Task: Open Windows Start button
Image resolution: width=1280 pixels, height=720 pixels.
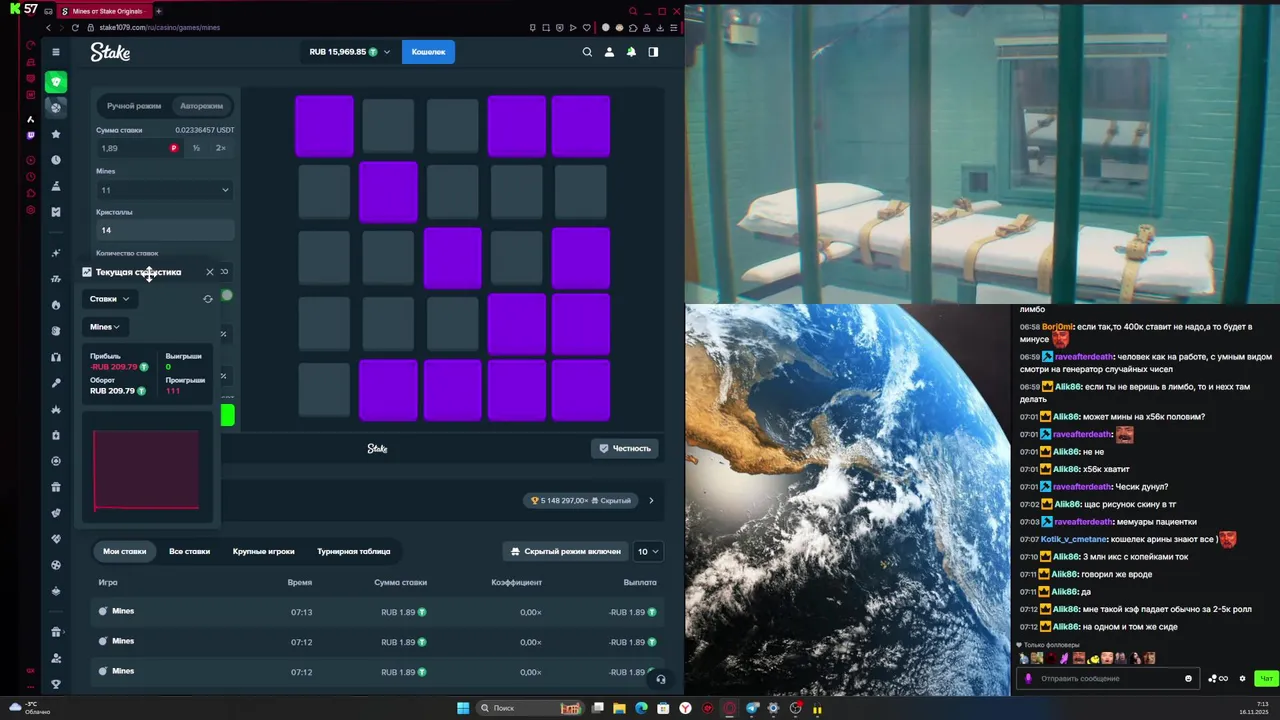Action: (463, 708)
